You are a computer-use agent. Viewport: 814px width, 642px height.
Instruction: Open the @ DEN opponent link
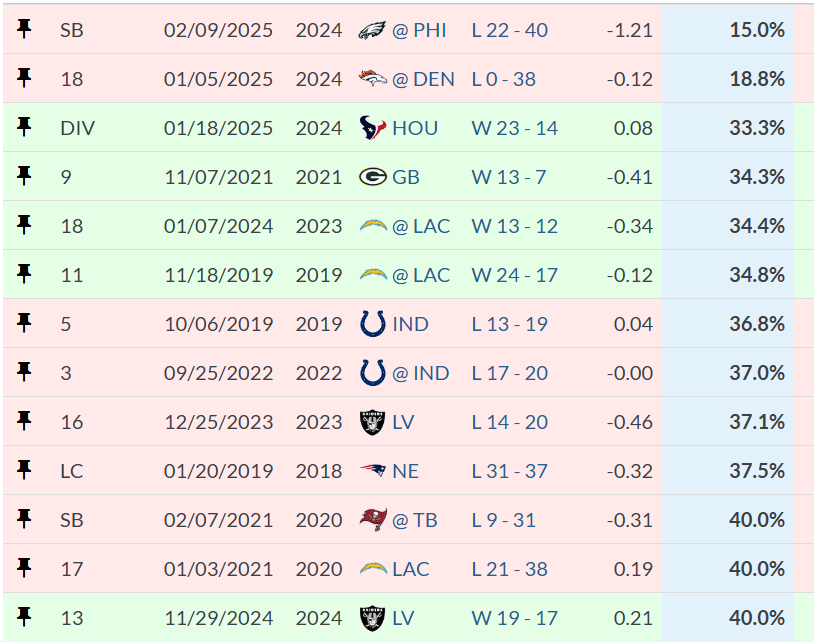[x=423, y=79]
